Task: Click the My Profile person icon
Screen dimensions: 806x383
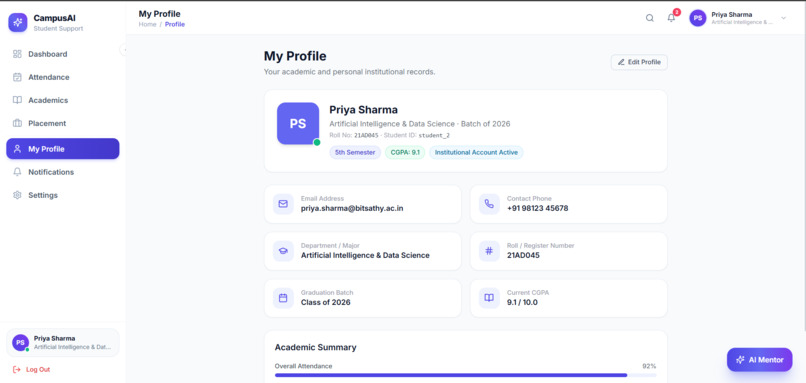Action: tap(17, 149)
